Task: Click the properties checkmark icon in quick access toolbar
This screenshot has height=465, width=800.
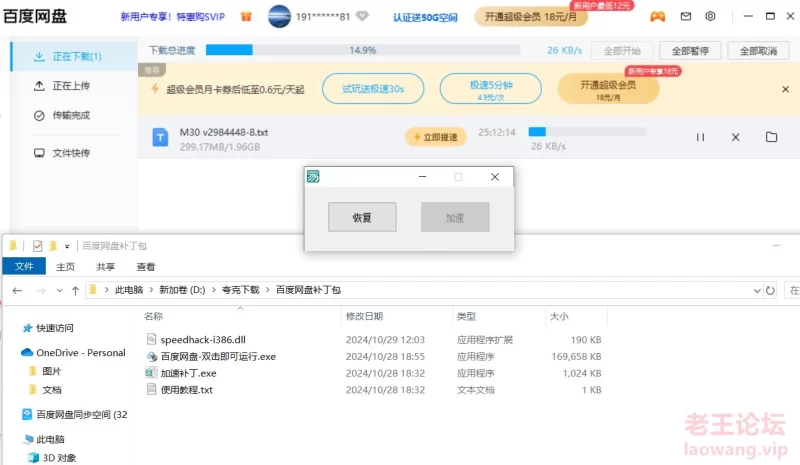Action: (x=37, y=246)
